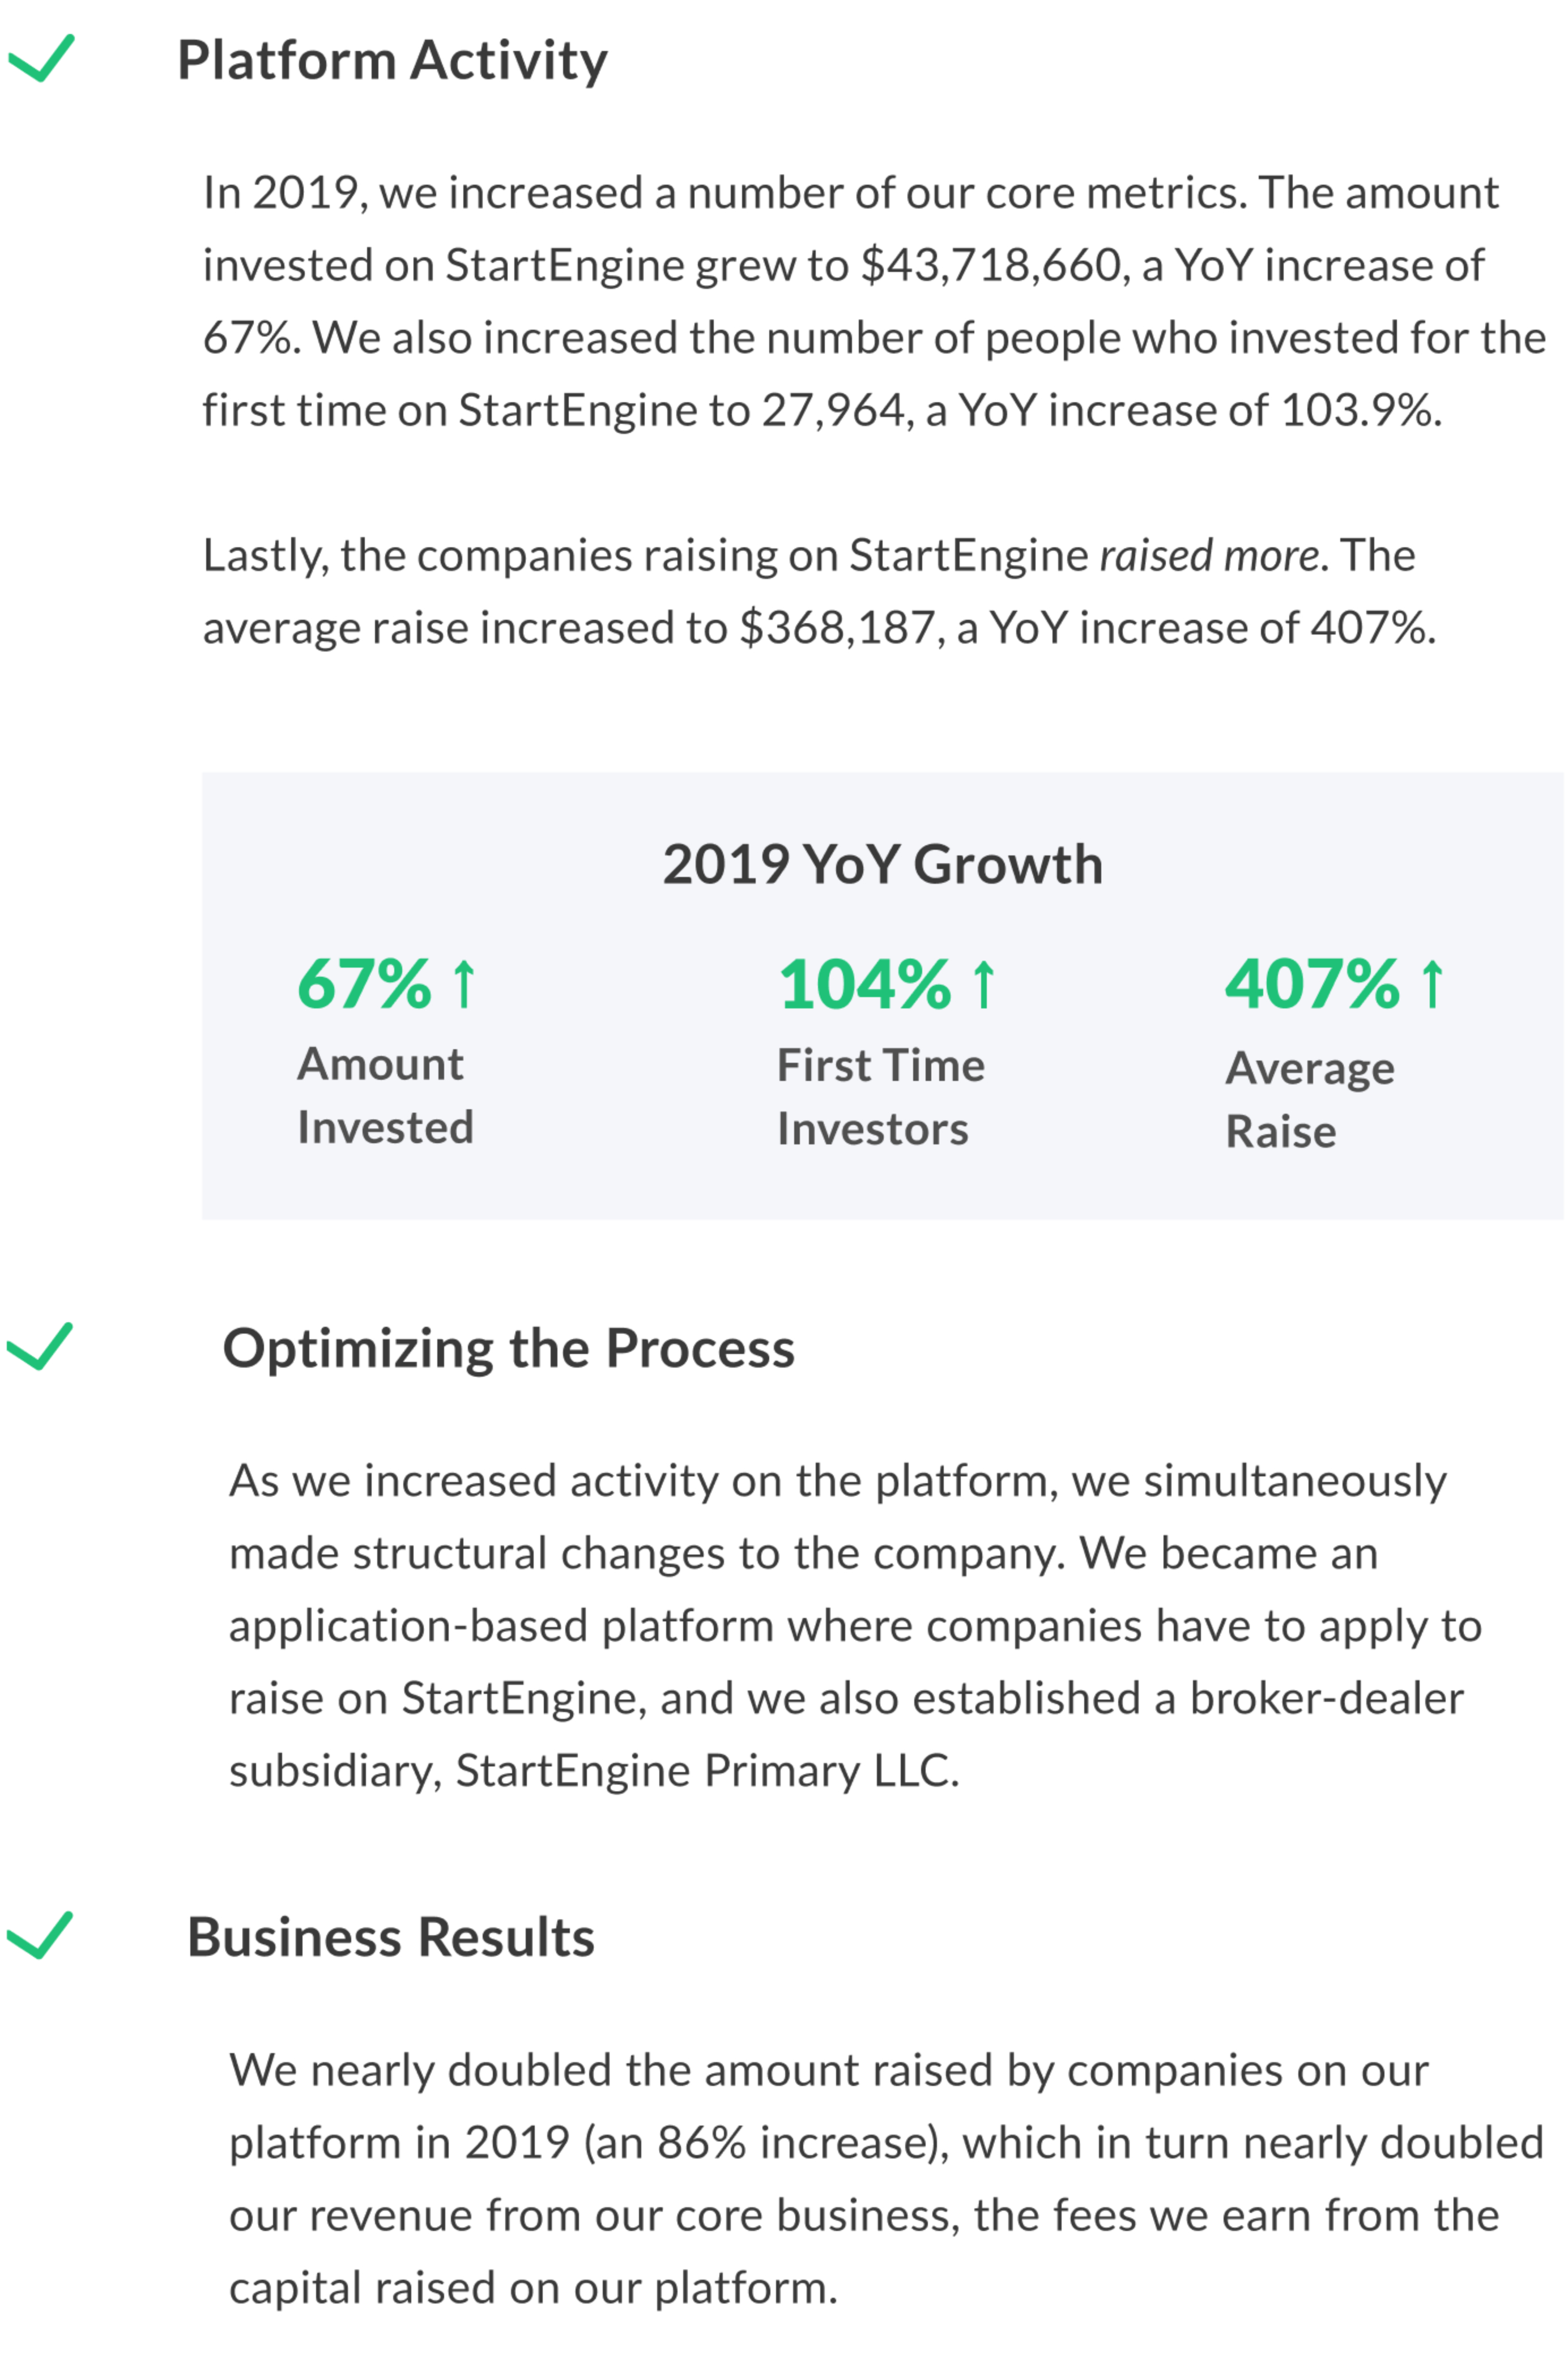
Task: Click the StartEngine Primary LLC text
Action: tap(706, 1771)
